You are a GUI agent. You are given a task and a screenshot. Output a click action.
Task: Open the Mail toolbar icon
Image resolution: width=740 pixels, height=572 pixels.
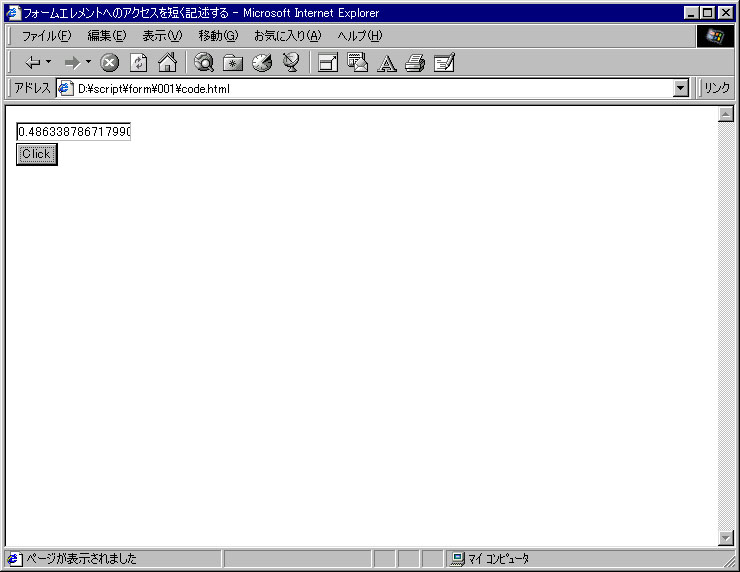pos(357,62)
